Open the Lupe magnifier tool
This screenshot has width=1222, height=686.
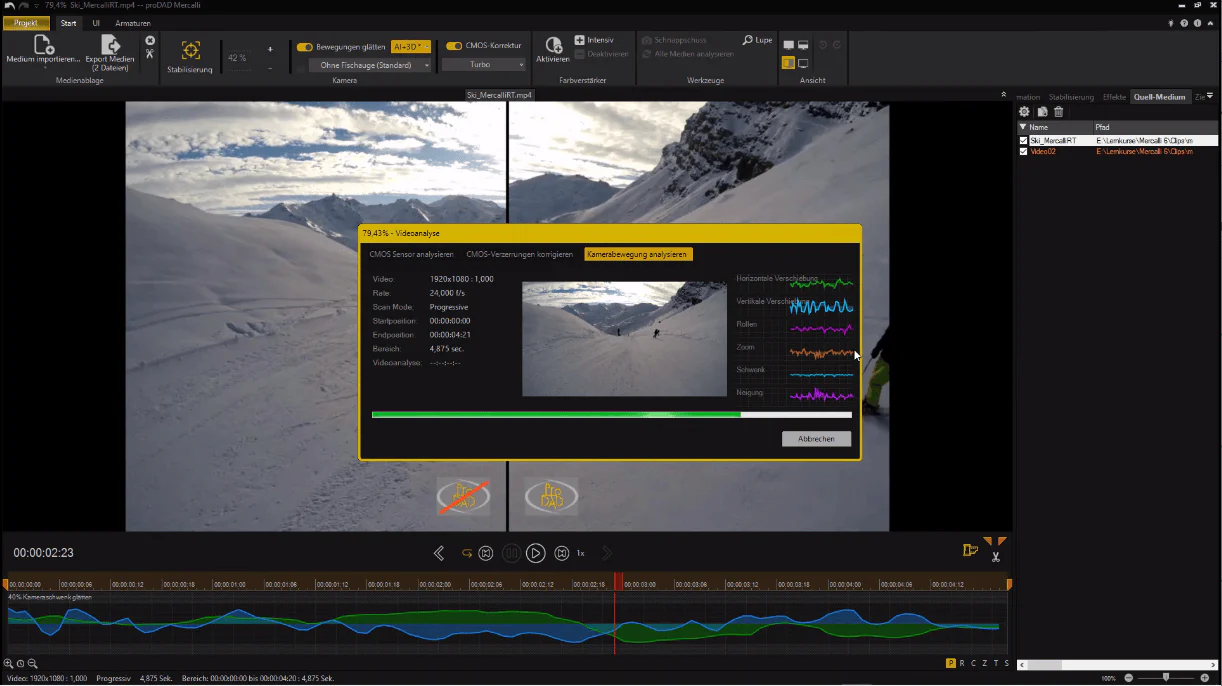pos(757,40)
